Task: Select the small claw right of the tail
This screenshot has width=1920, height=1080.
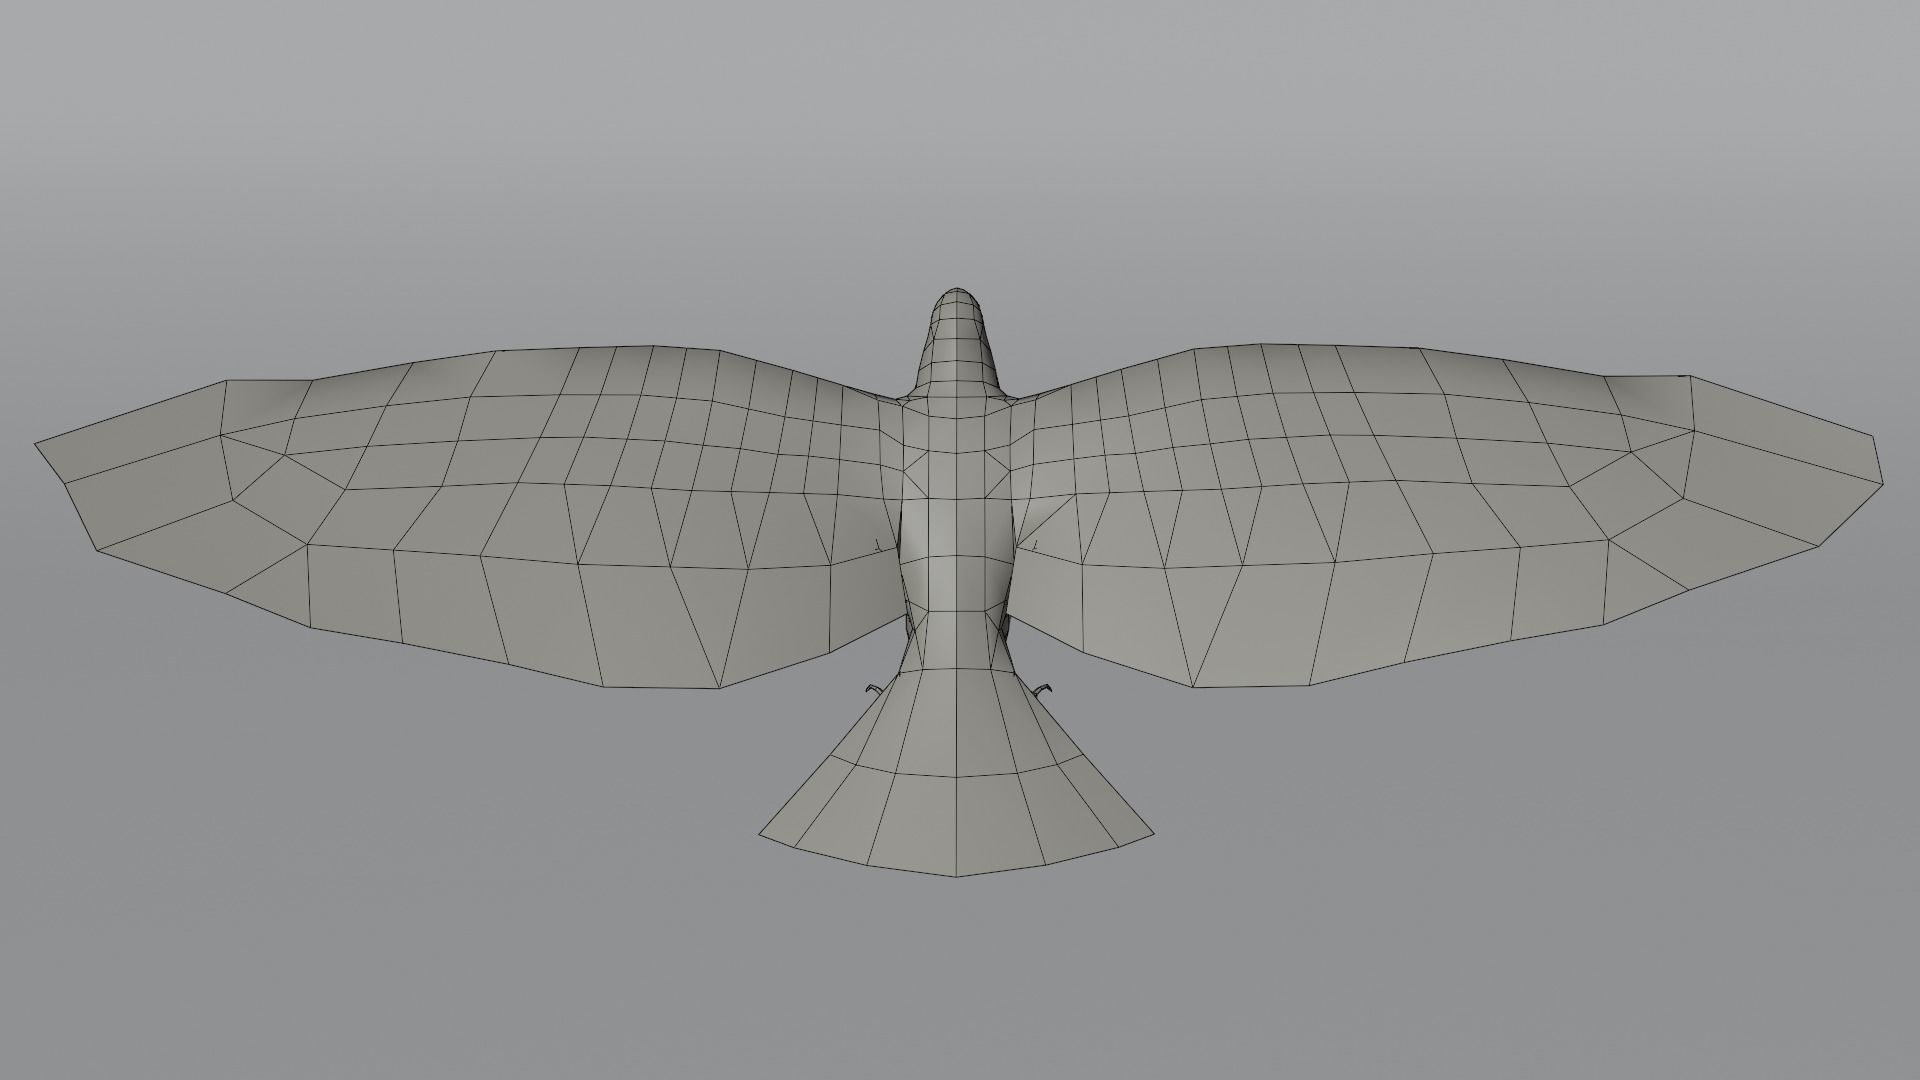Action: [1043, 688]
